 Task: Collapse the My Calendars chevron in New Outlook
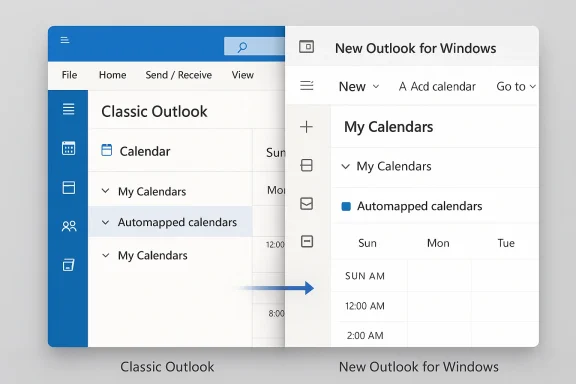click(345, 166)
